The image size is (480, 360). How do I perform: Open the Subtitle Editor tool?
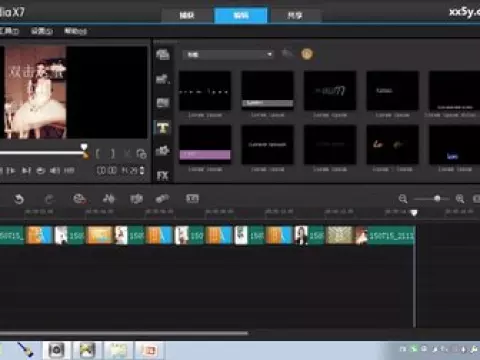point(192,199)
